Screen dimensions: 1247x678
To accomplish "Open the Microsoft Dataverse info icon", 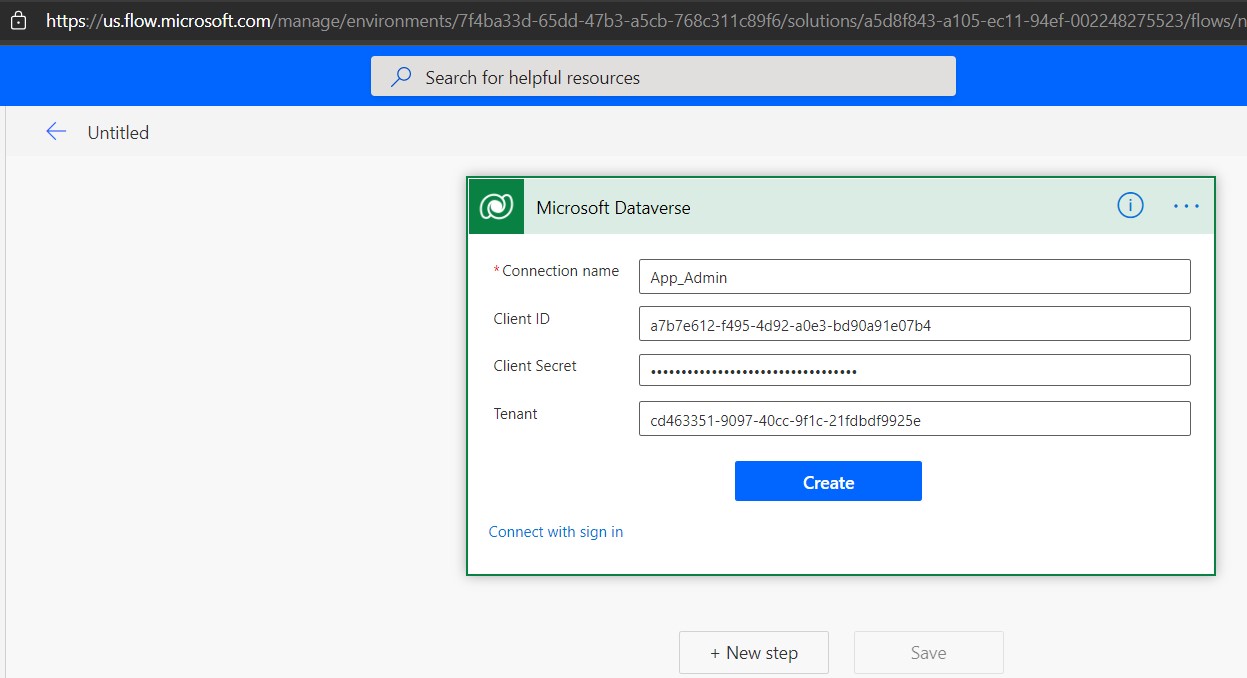I will pos(1130,206).
